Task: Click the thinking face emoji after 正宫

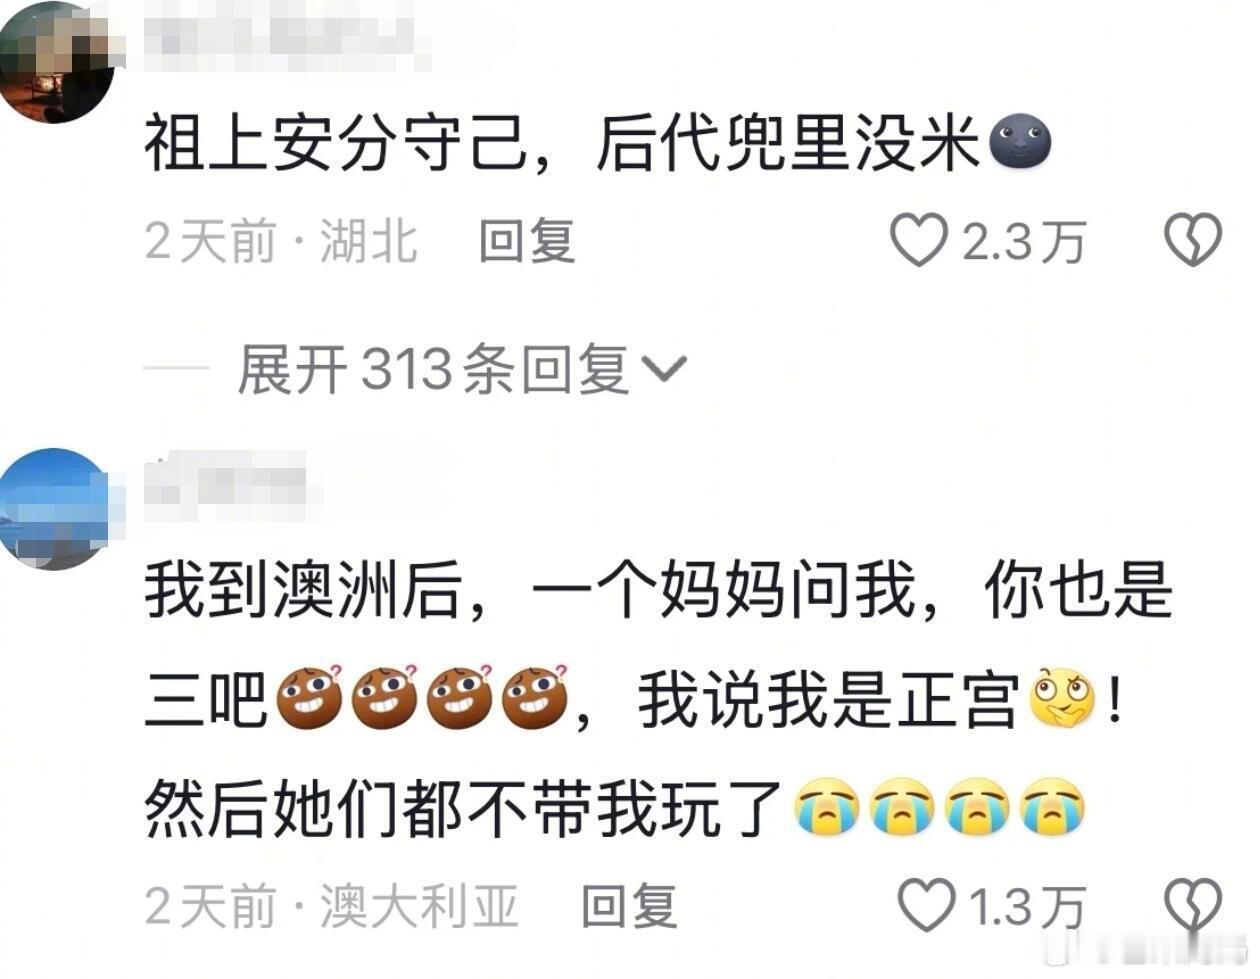Action: click(1063, 699)
